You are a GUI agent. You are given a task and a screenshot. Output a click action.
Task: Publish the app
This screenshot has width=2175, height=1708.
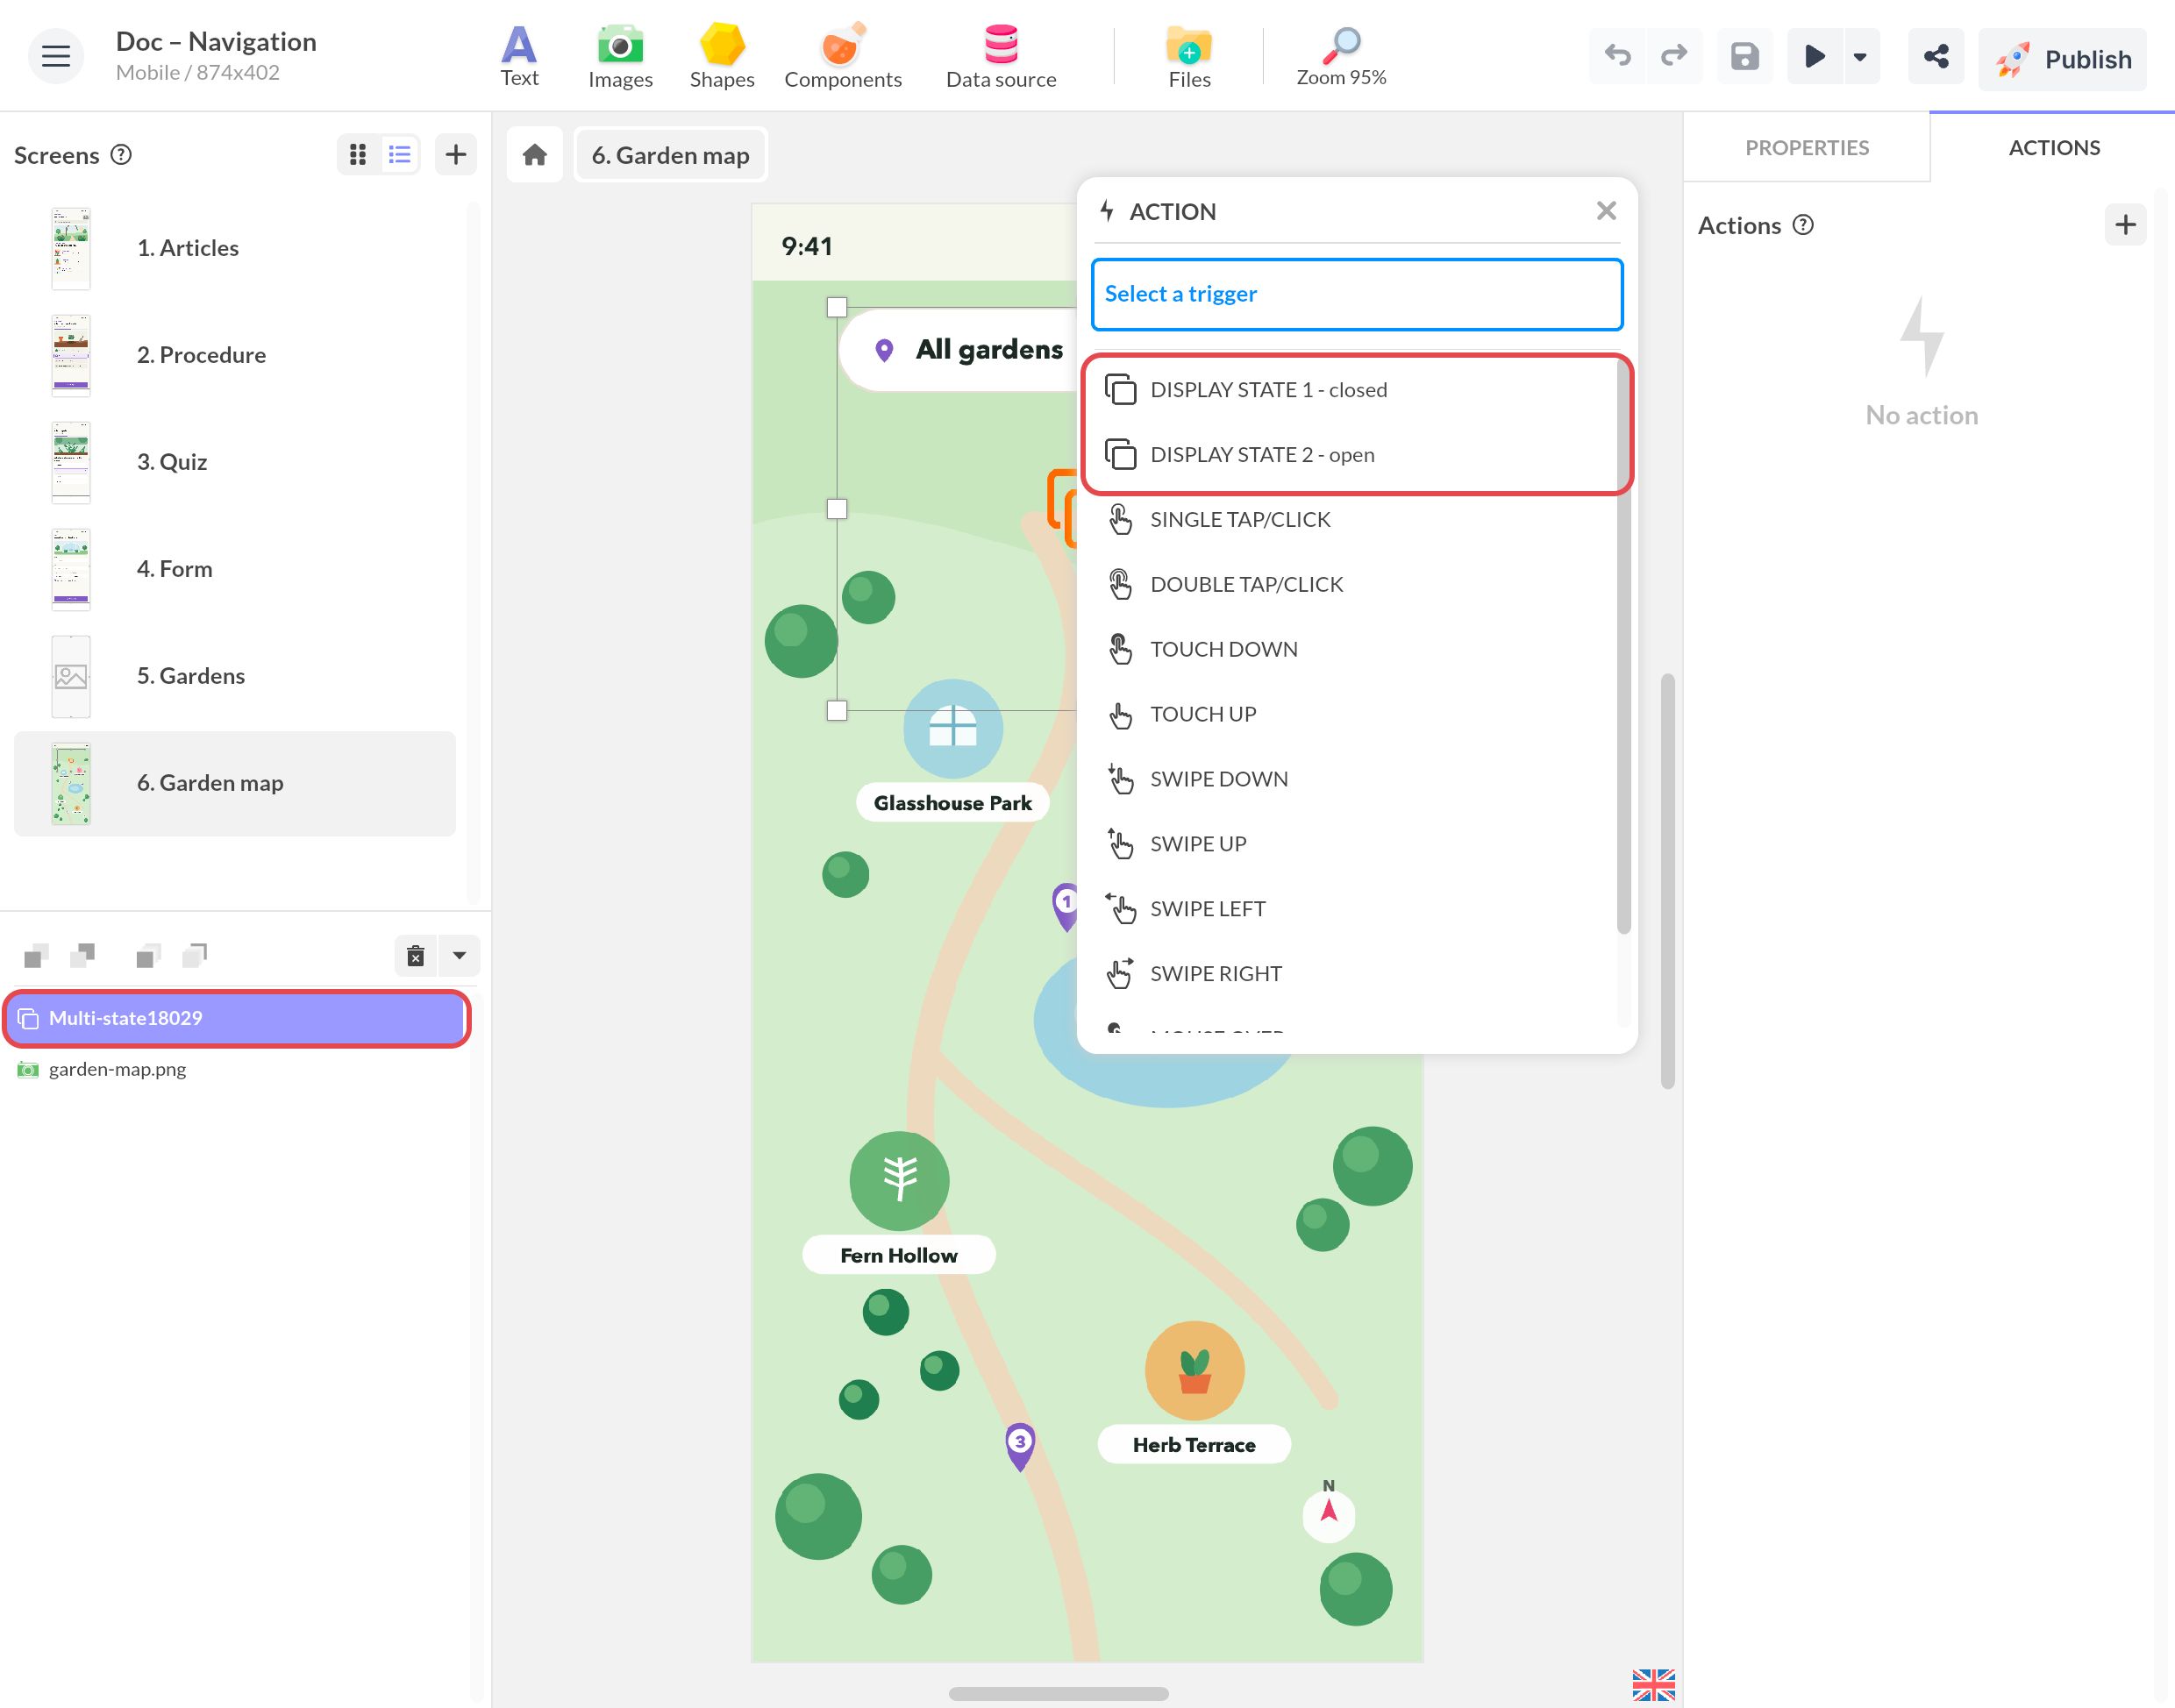click(2063, 59)
